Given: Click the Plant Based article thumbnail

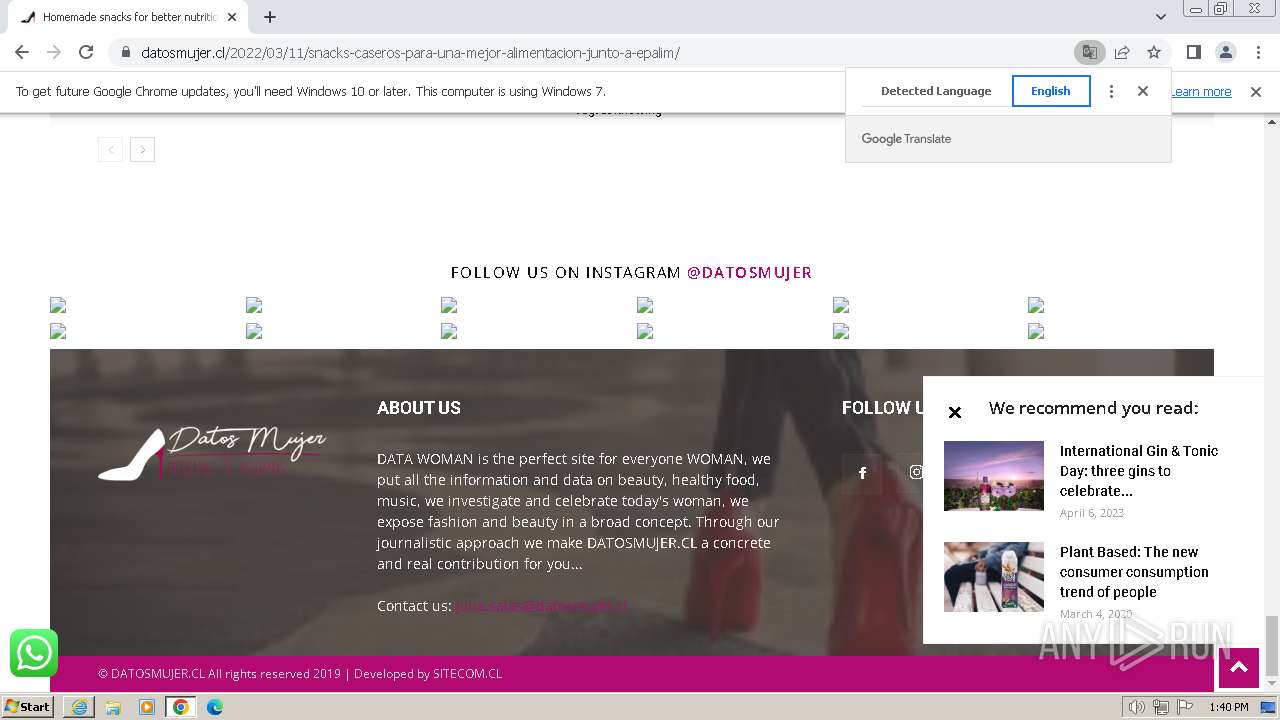Looking at the screenshot, I should point(994,577).
